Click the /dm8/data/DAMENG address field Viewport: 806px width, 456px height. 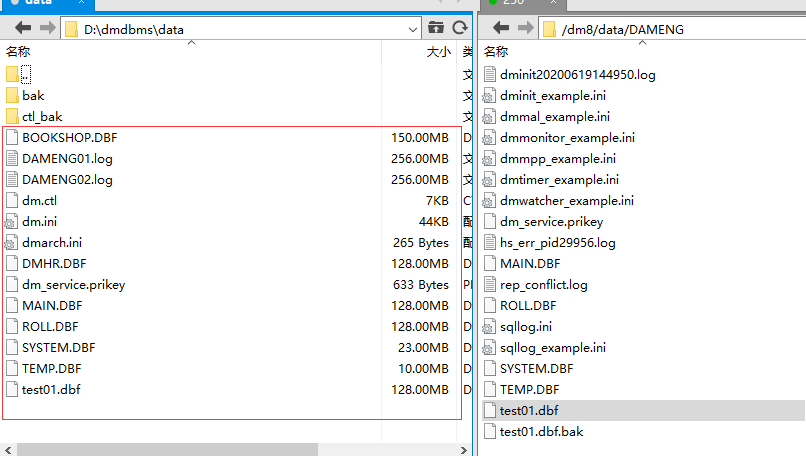(673, 29)
